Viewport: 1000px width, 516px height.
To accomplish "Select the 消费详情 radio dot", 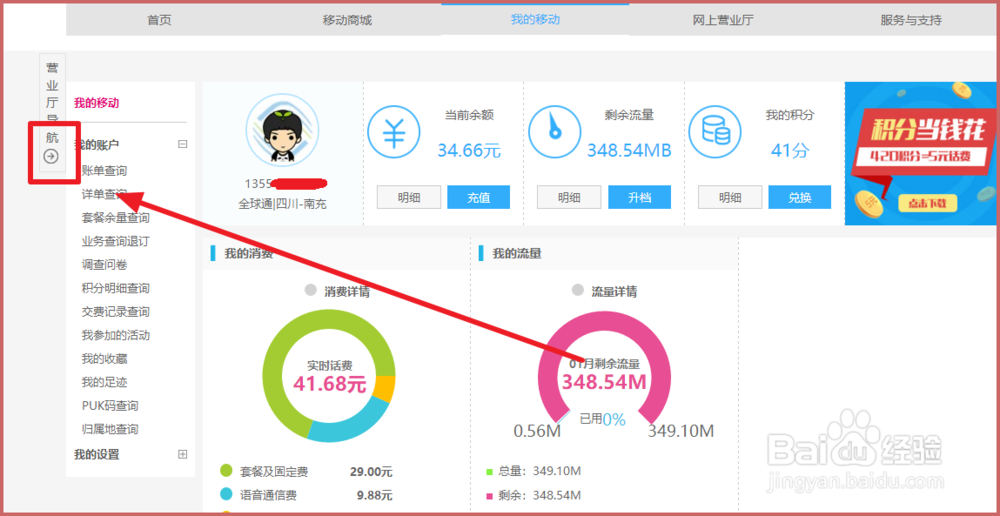I will [x=311, y=290].
